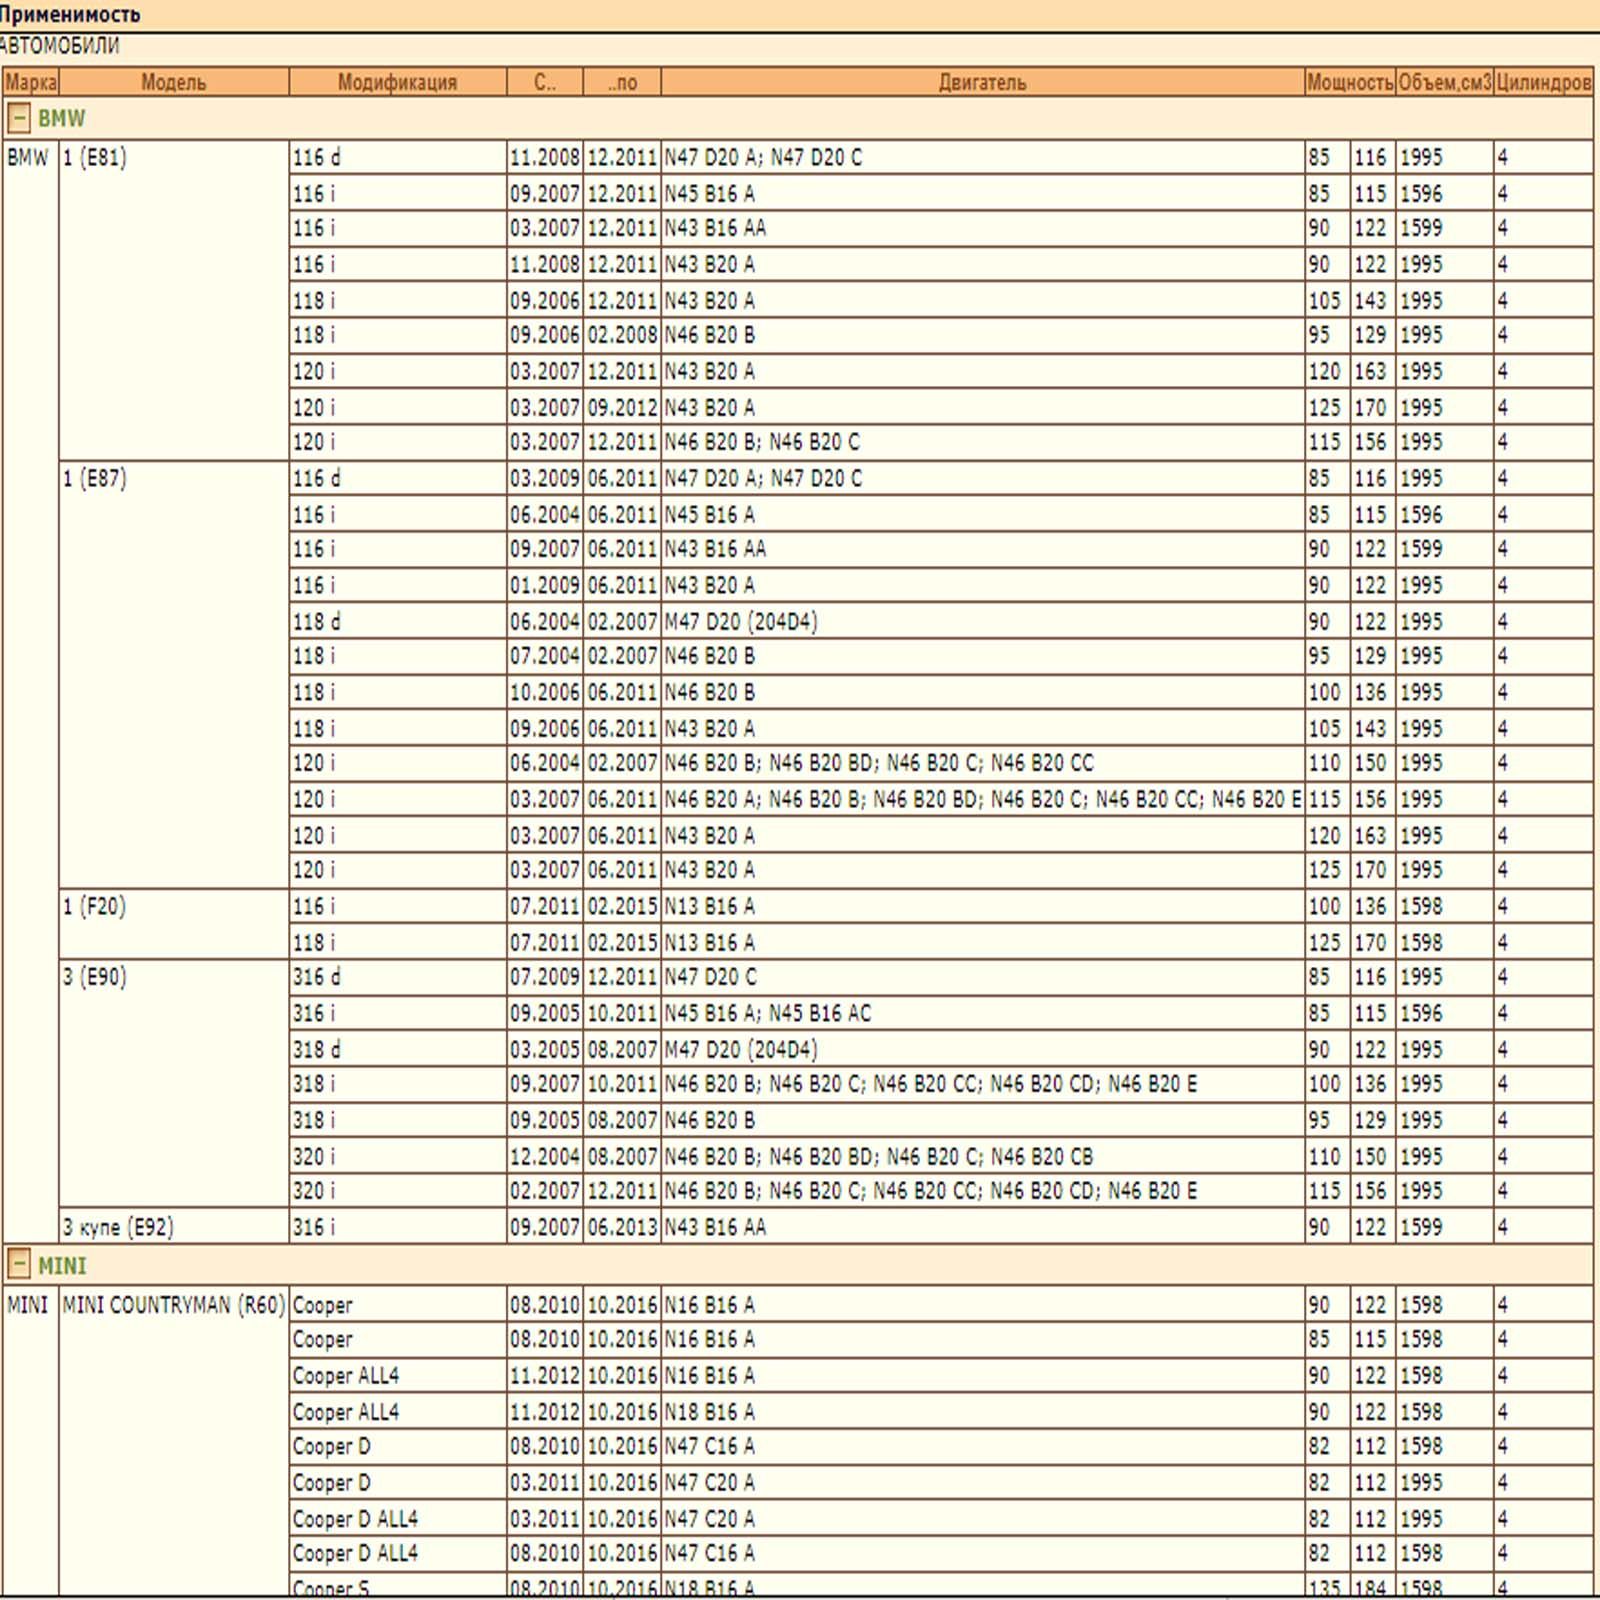
Task: Select the 1 (F20) model cell
Action: tap(95, 906)
